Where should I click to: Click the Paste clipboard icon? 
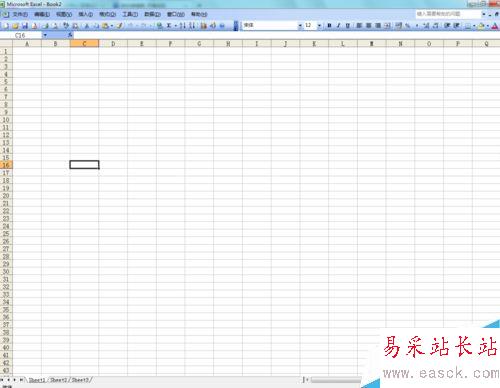pyautogui.click(x=105, y=26)
